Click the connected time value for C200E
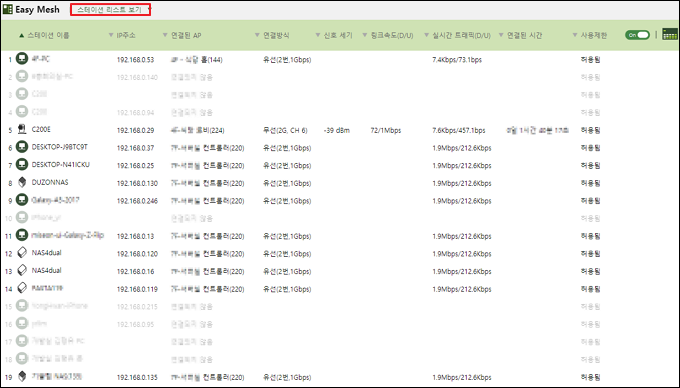Viewport: 680px width, 388px height. [537, 130]
